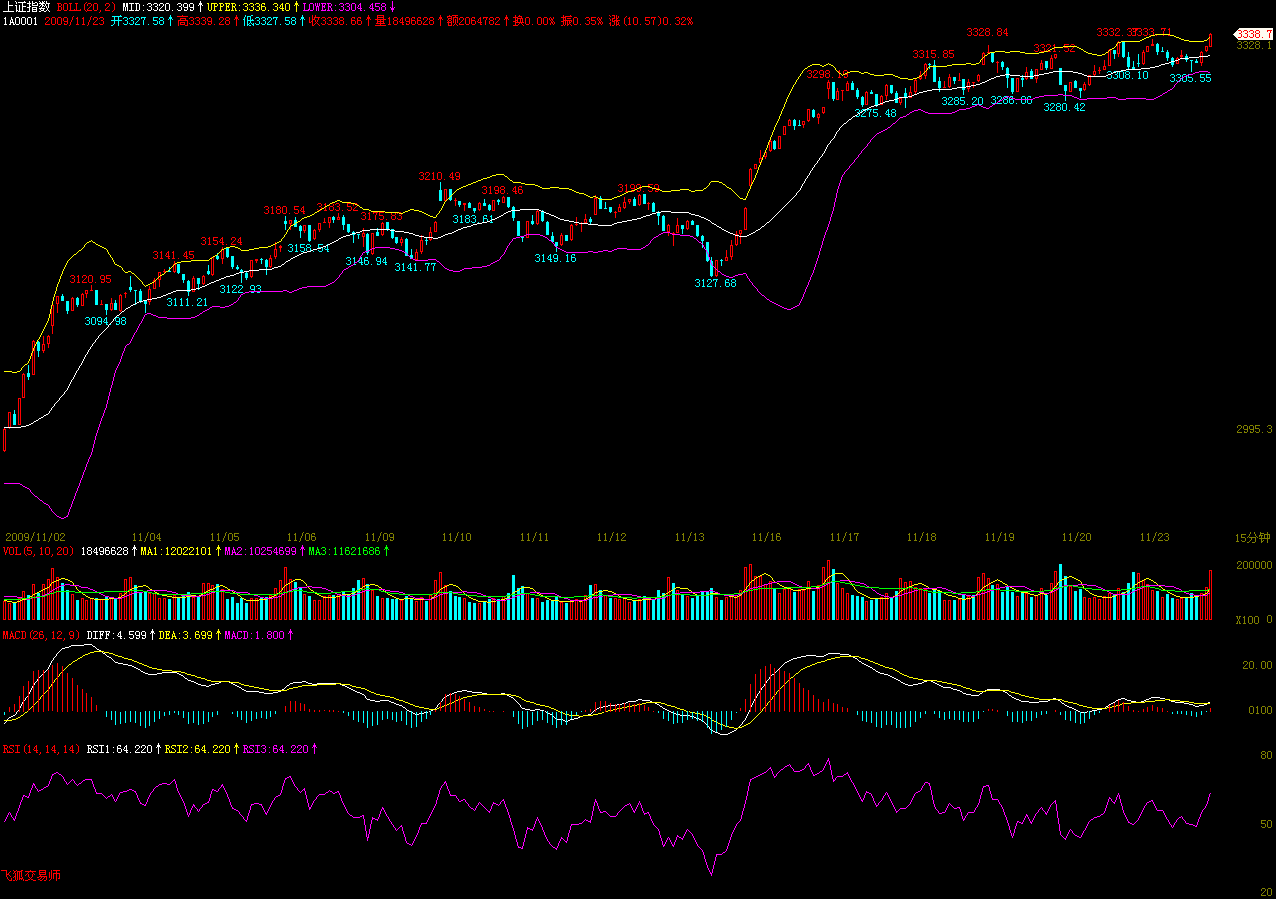Click the current price tag 3338.7
Image resolution: width=1276 pixels, height=899 pixels.
1254,33
